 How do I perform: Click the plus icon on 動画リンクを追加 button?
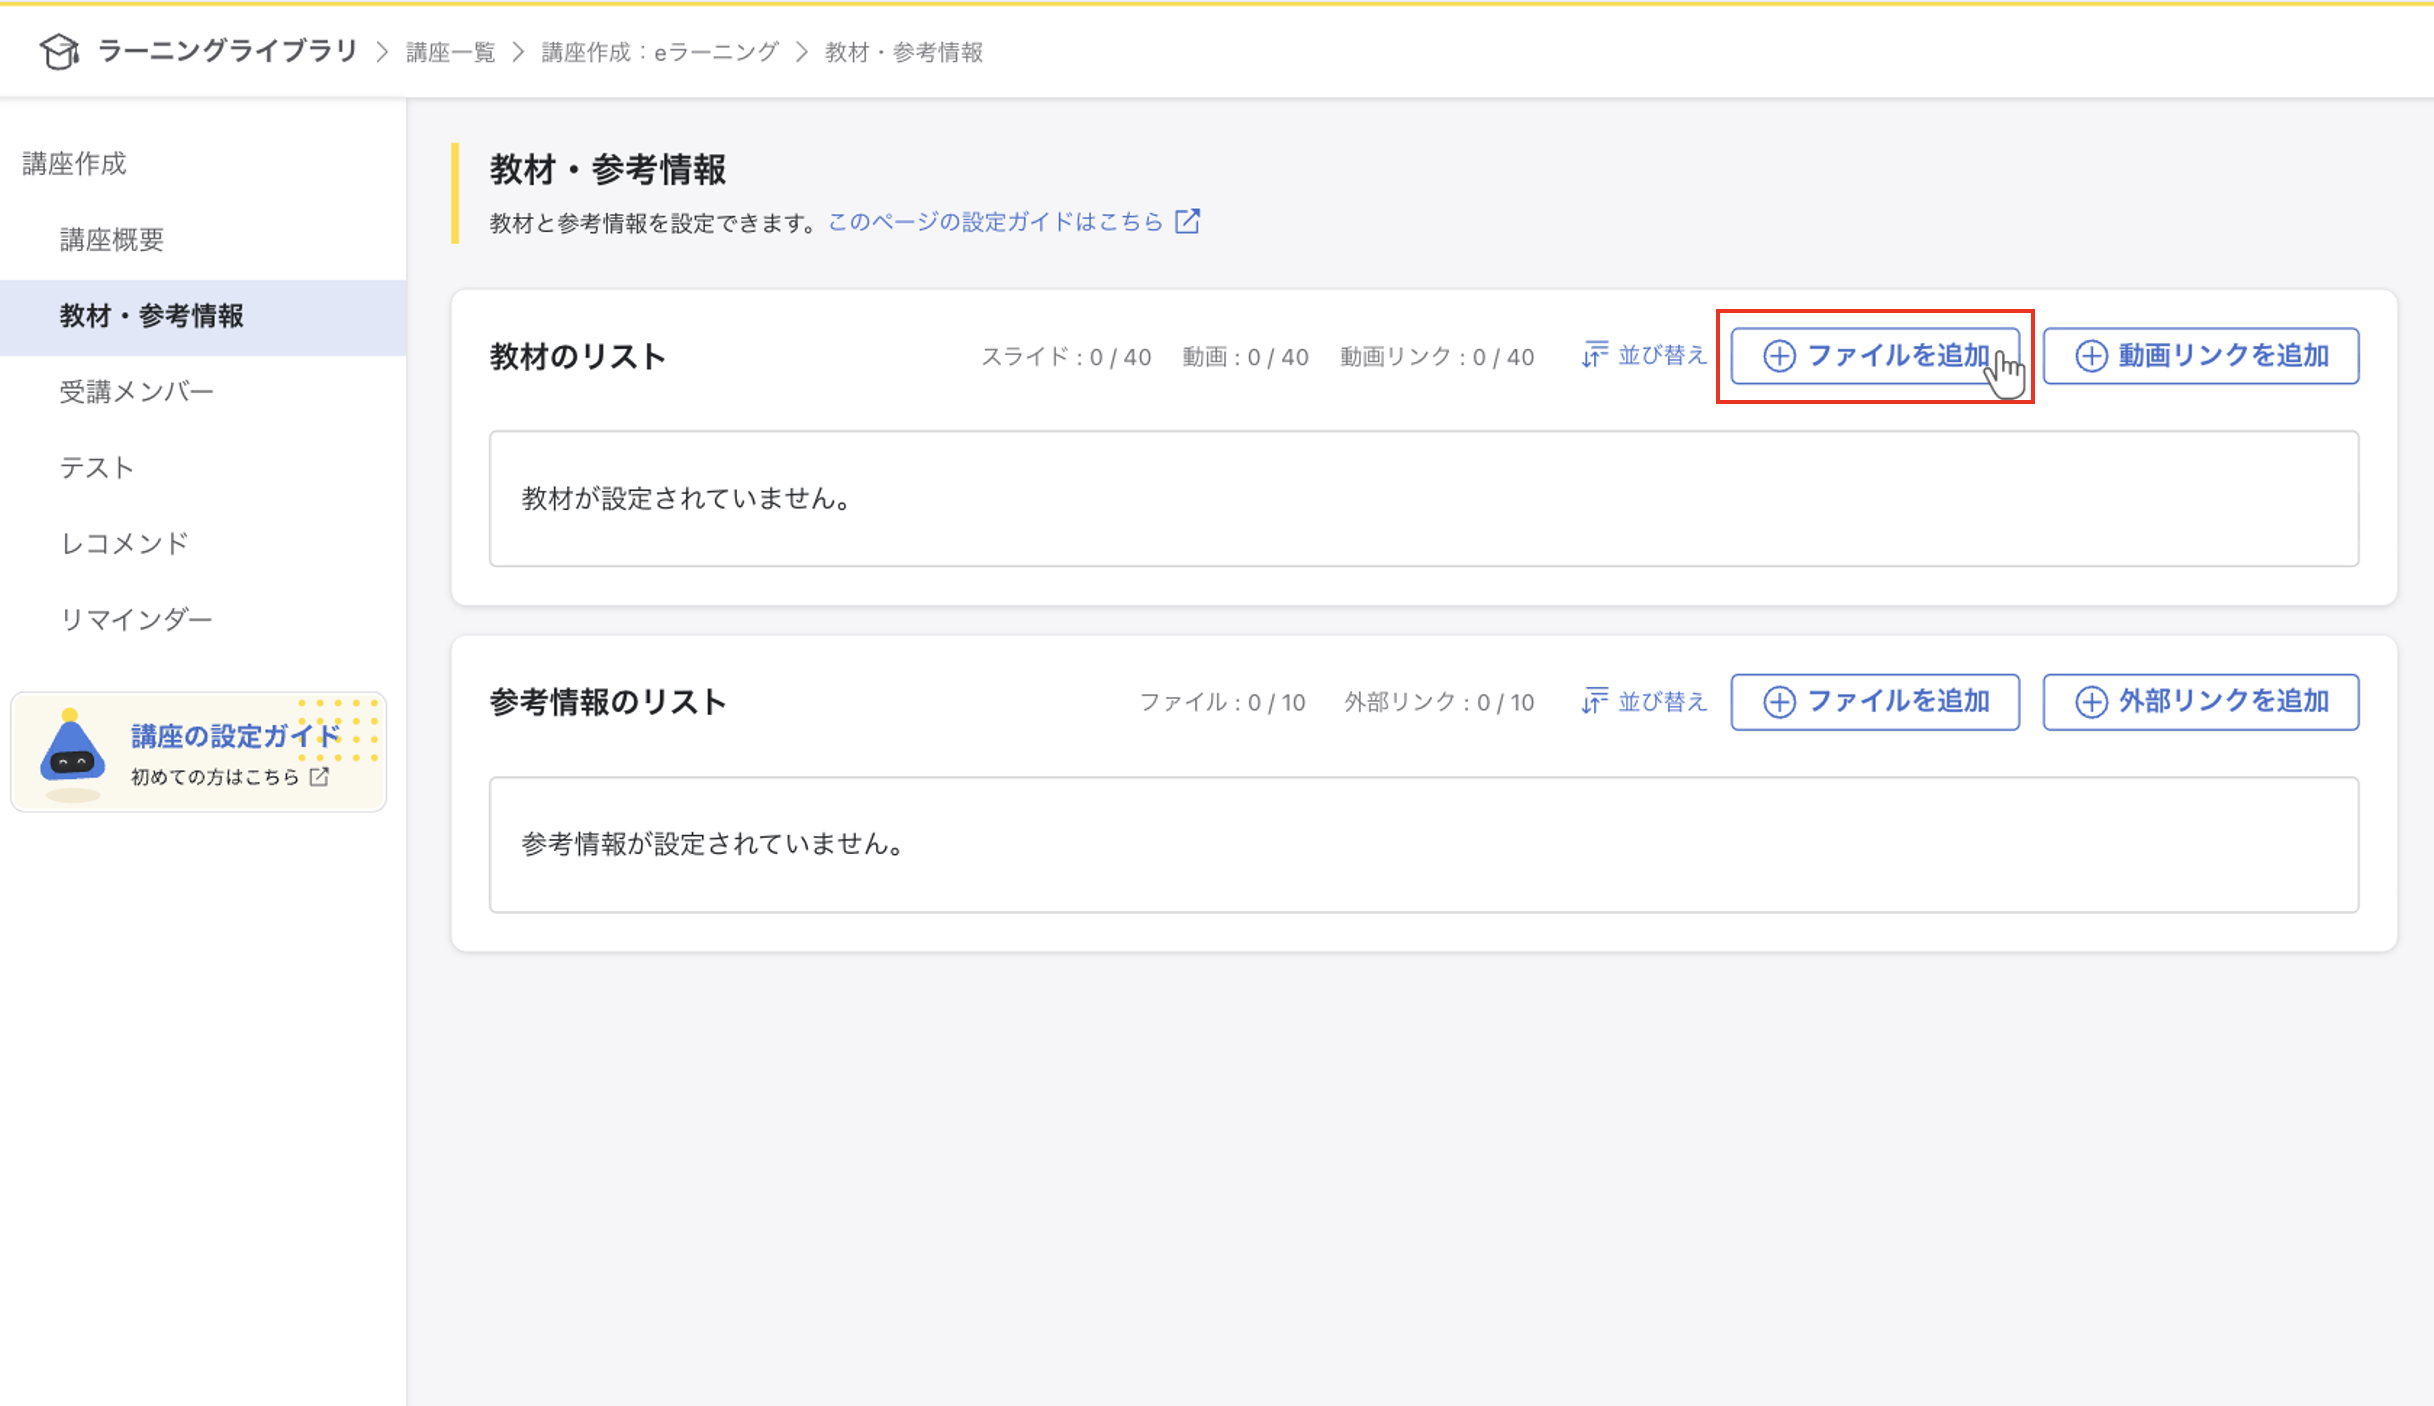tap(2089, 355)
